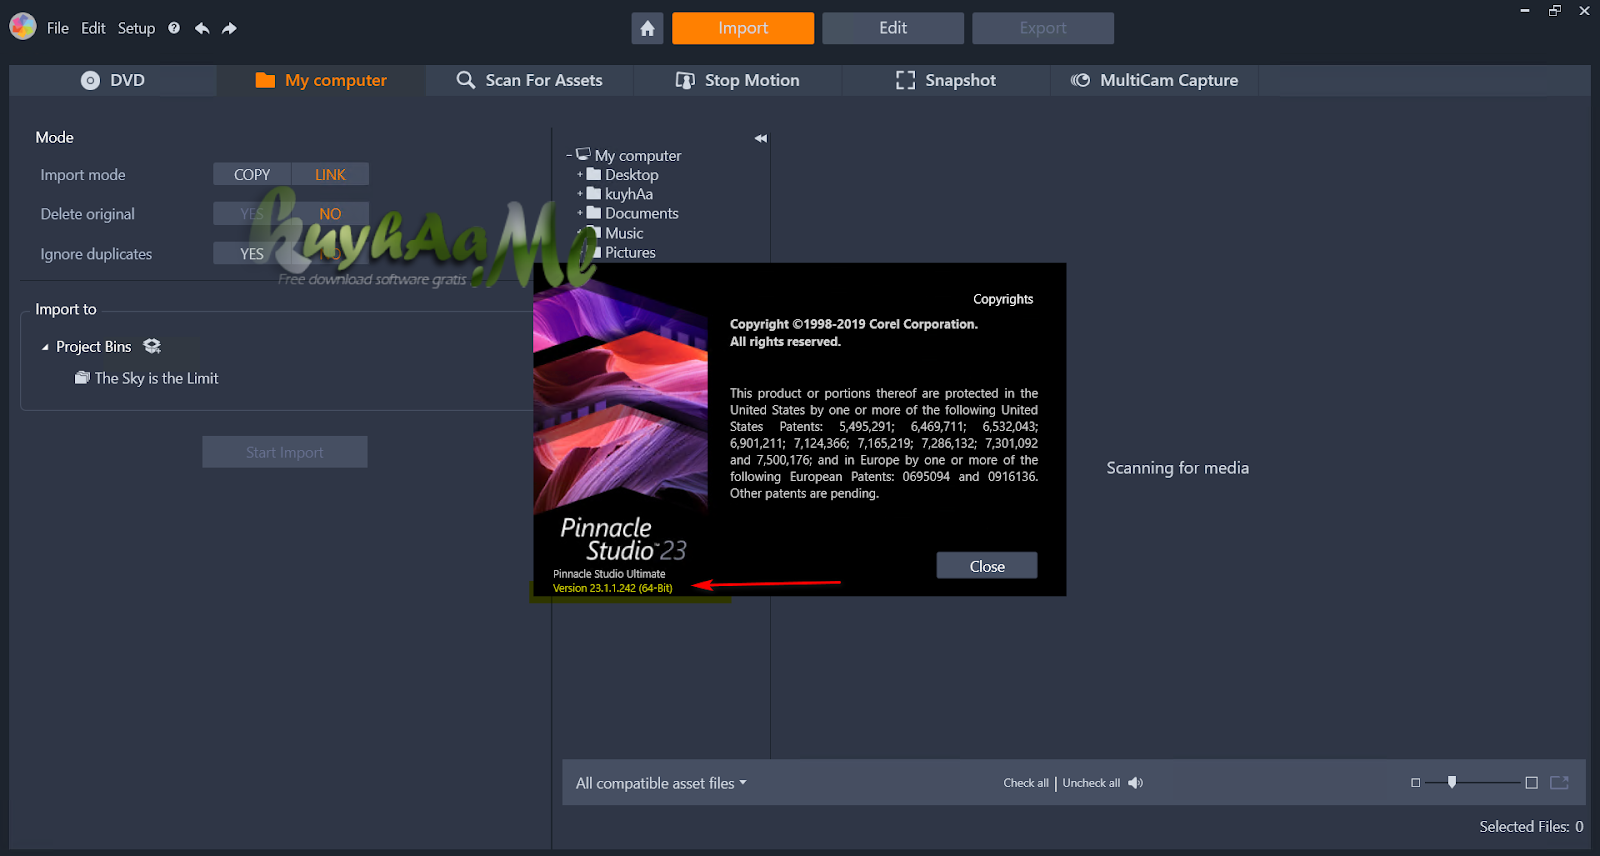Click Uncheck all link

pos(1091,783)
